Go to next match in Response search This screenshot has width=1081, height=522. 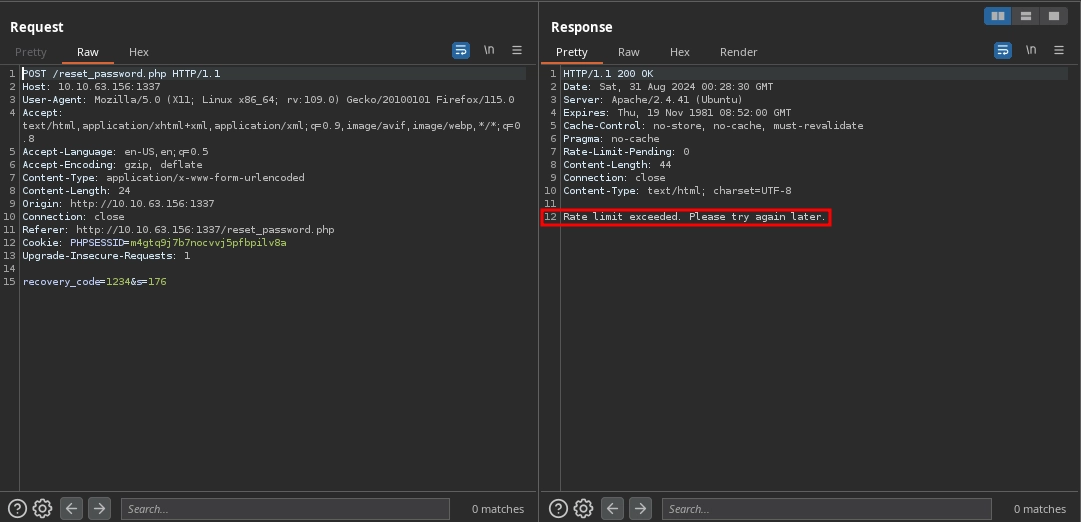pyautogui.click(x=640, y=508)
